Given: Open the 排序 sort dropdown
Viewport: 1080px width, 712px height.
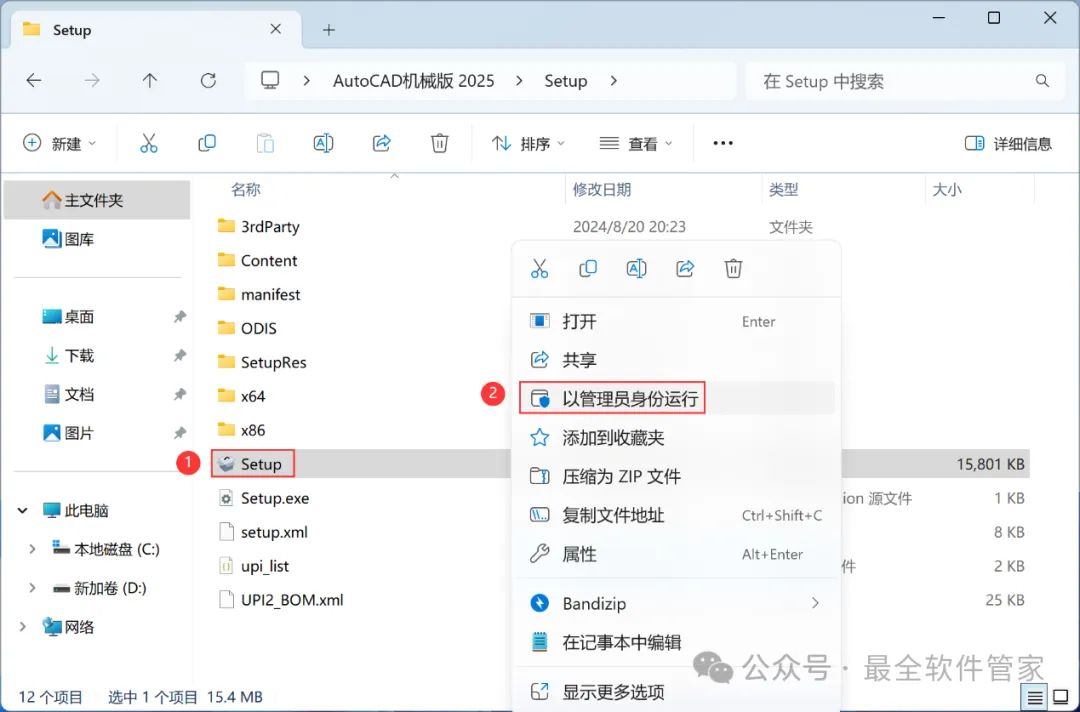Looking at the screenshot, I should point(528,143).
